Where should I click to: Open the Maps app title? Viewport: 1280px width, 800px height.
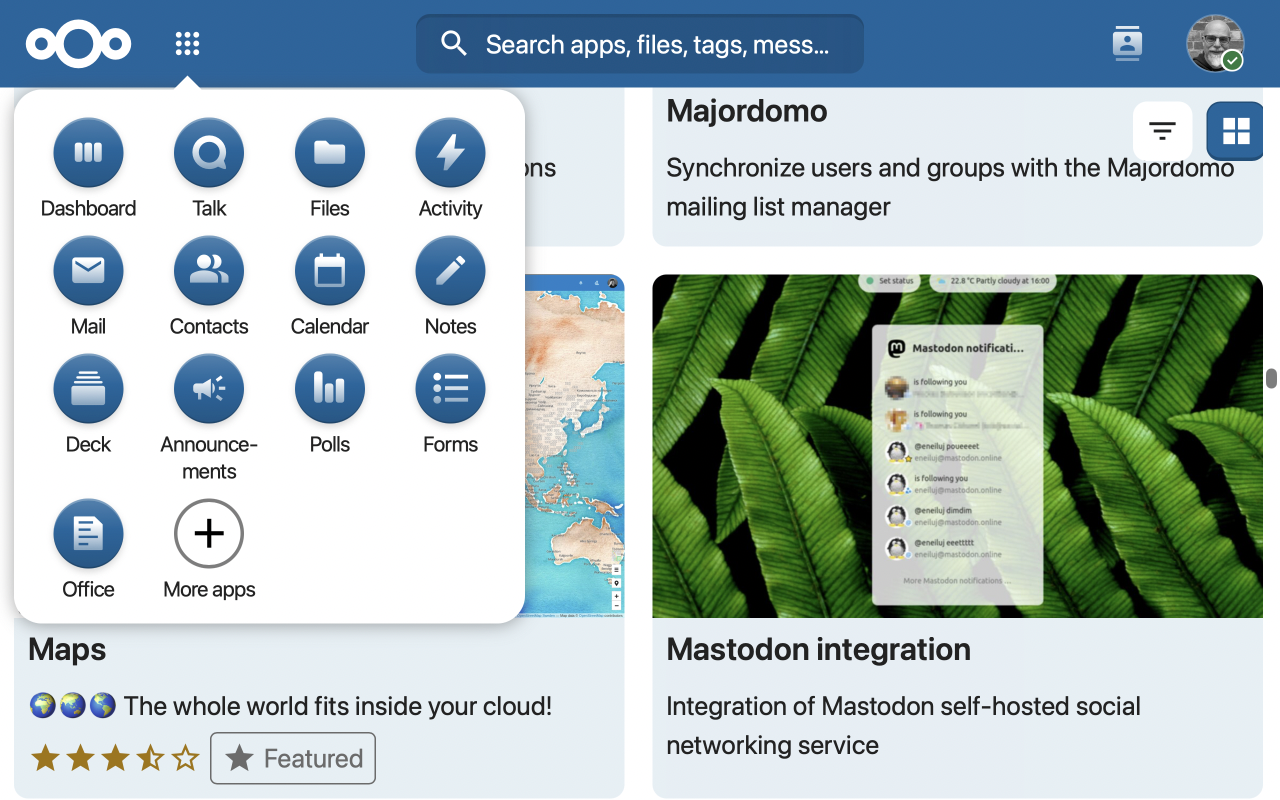(67, 650)
